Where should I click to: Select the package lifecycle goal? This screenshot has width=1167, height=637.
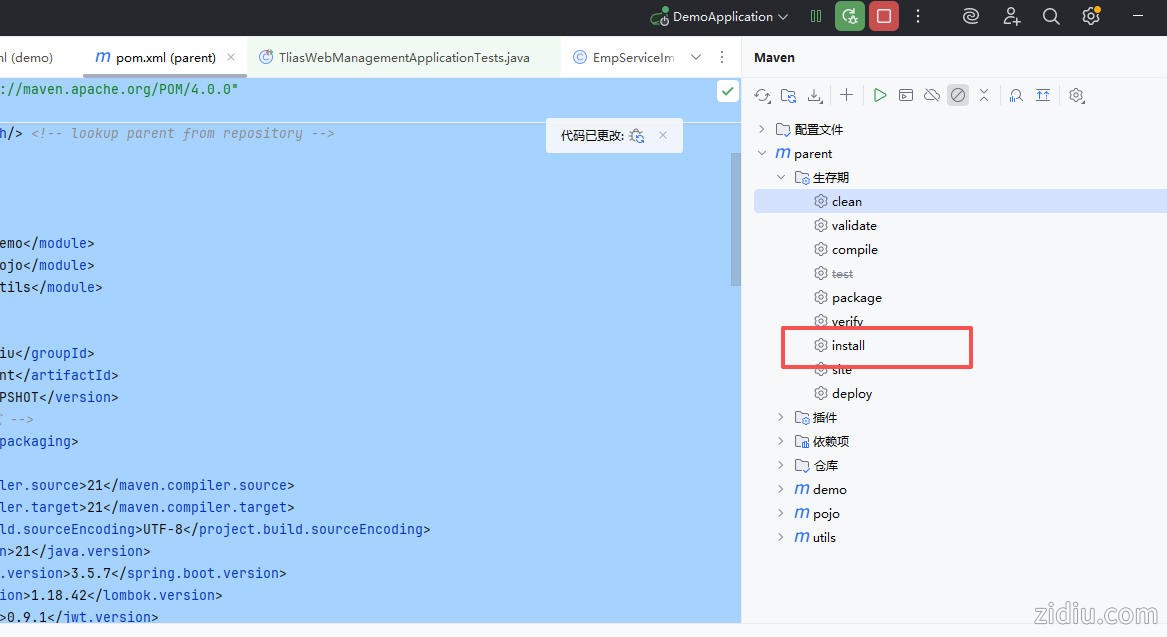pos(856,297)
